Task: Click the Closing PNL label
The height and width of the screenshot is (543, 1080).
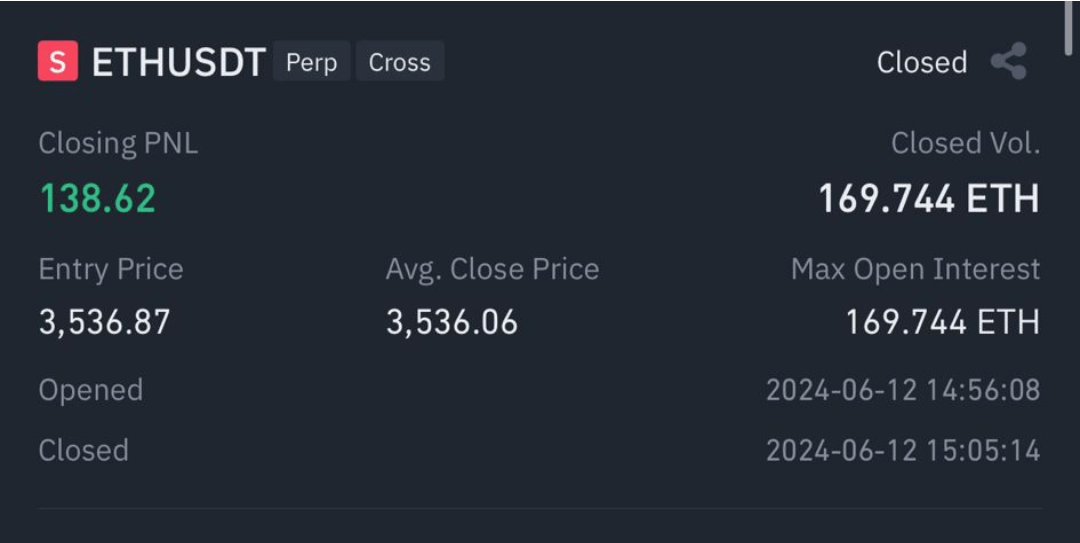Action: coord(118,143)
